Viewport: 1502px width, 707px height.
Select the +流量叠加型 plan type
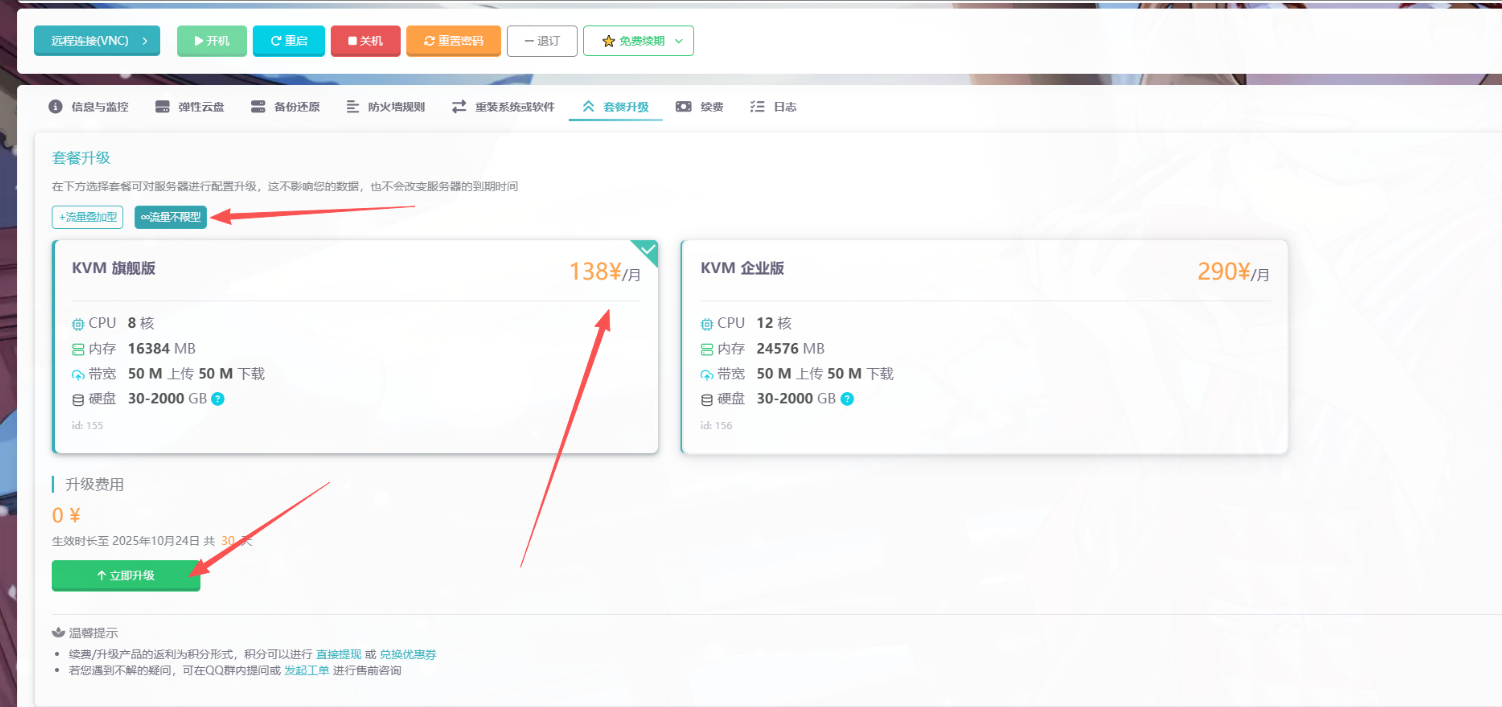tap(88, 217)
